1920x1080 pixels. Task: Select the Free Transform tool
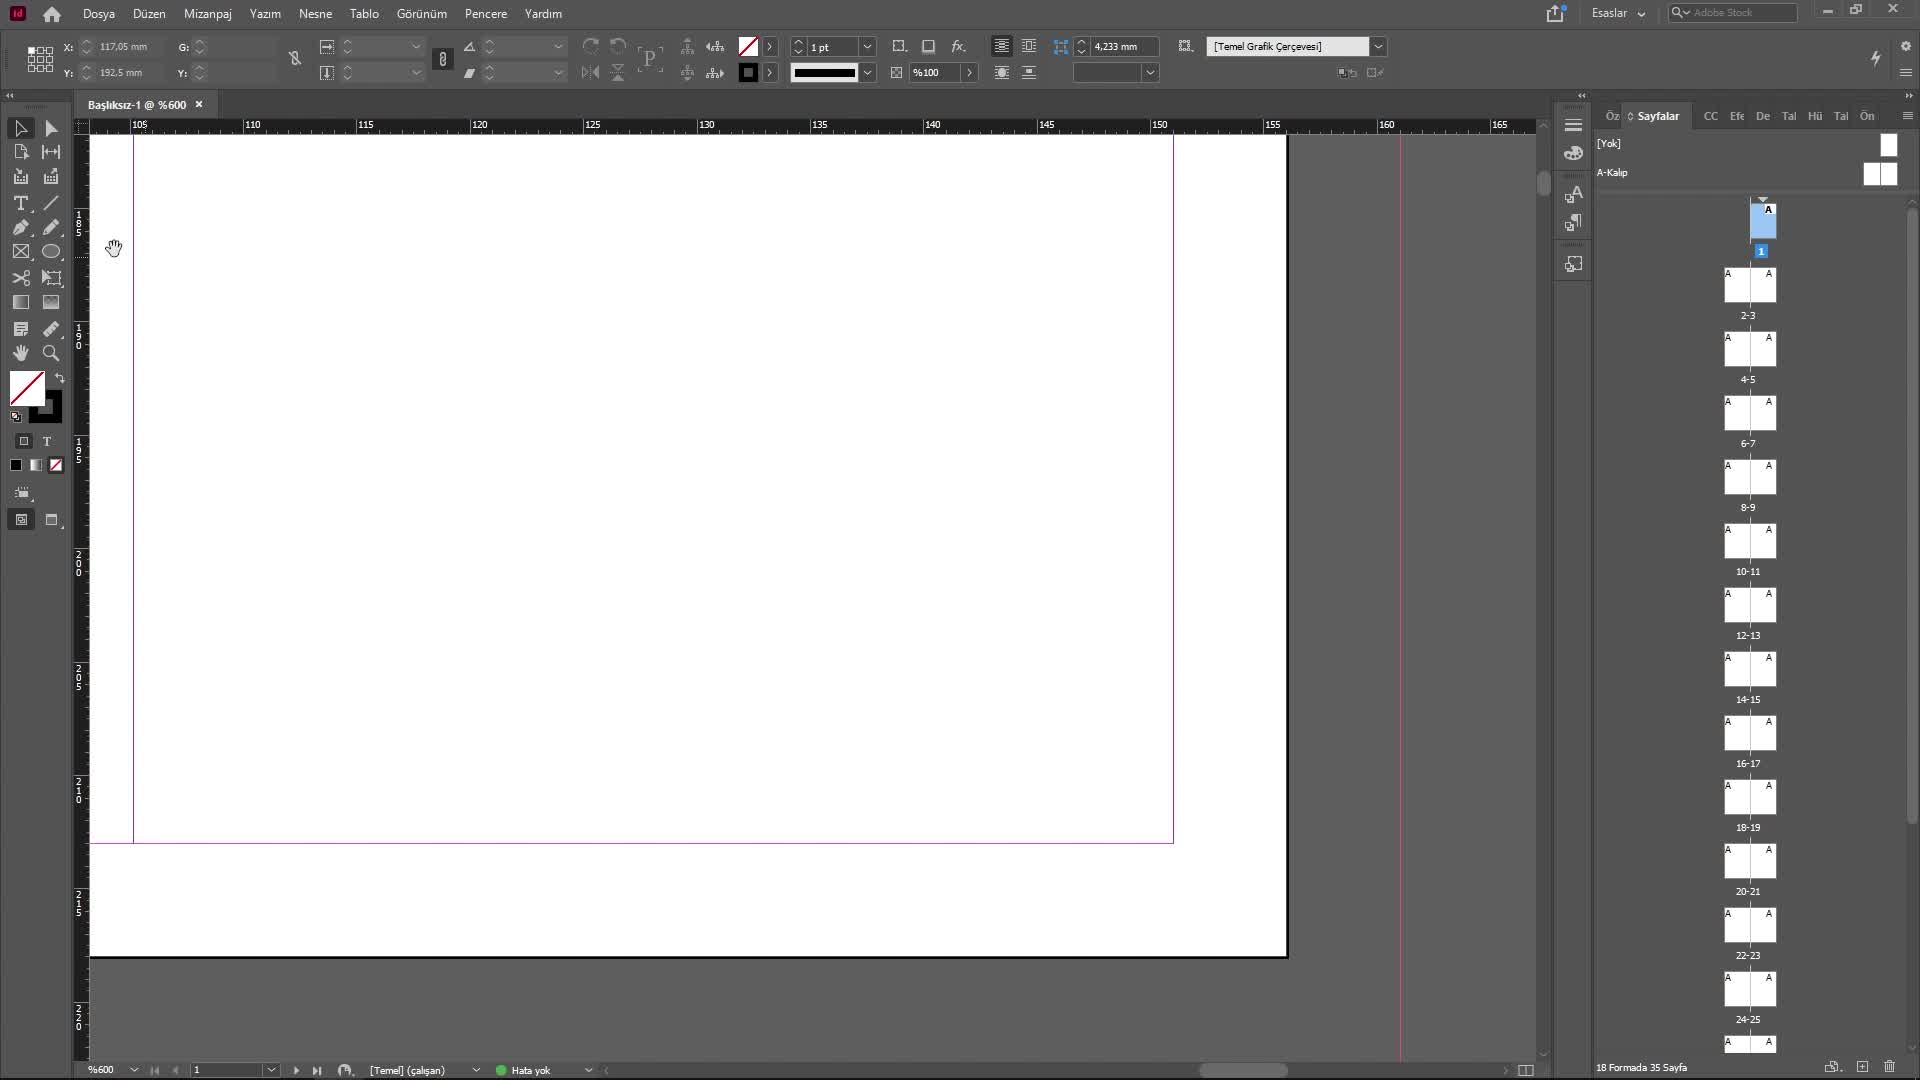point(51,278)
